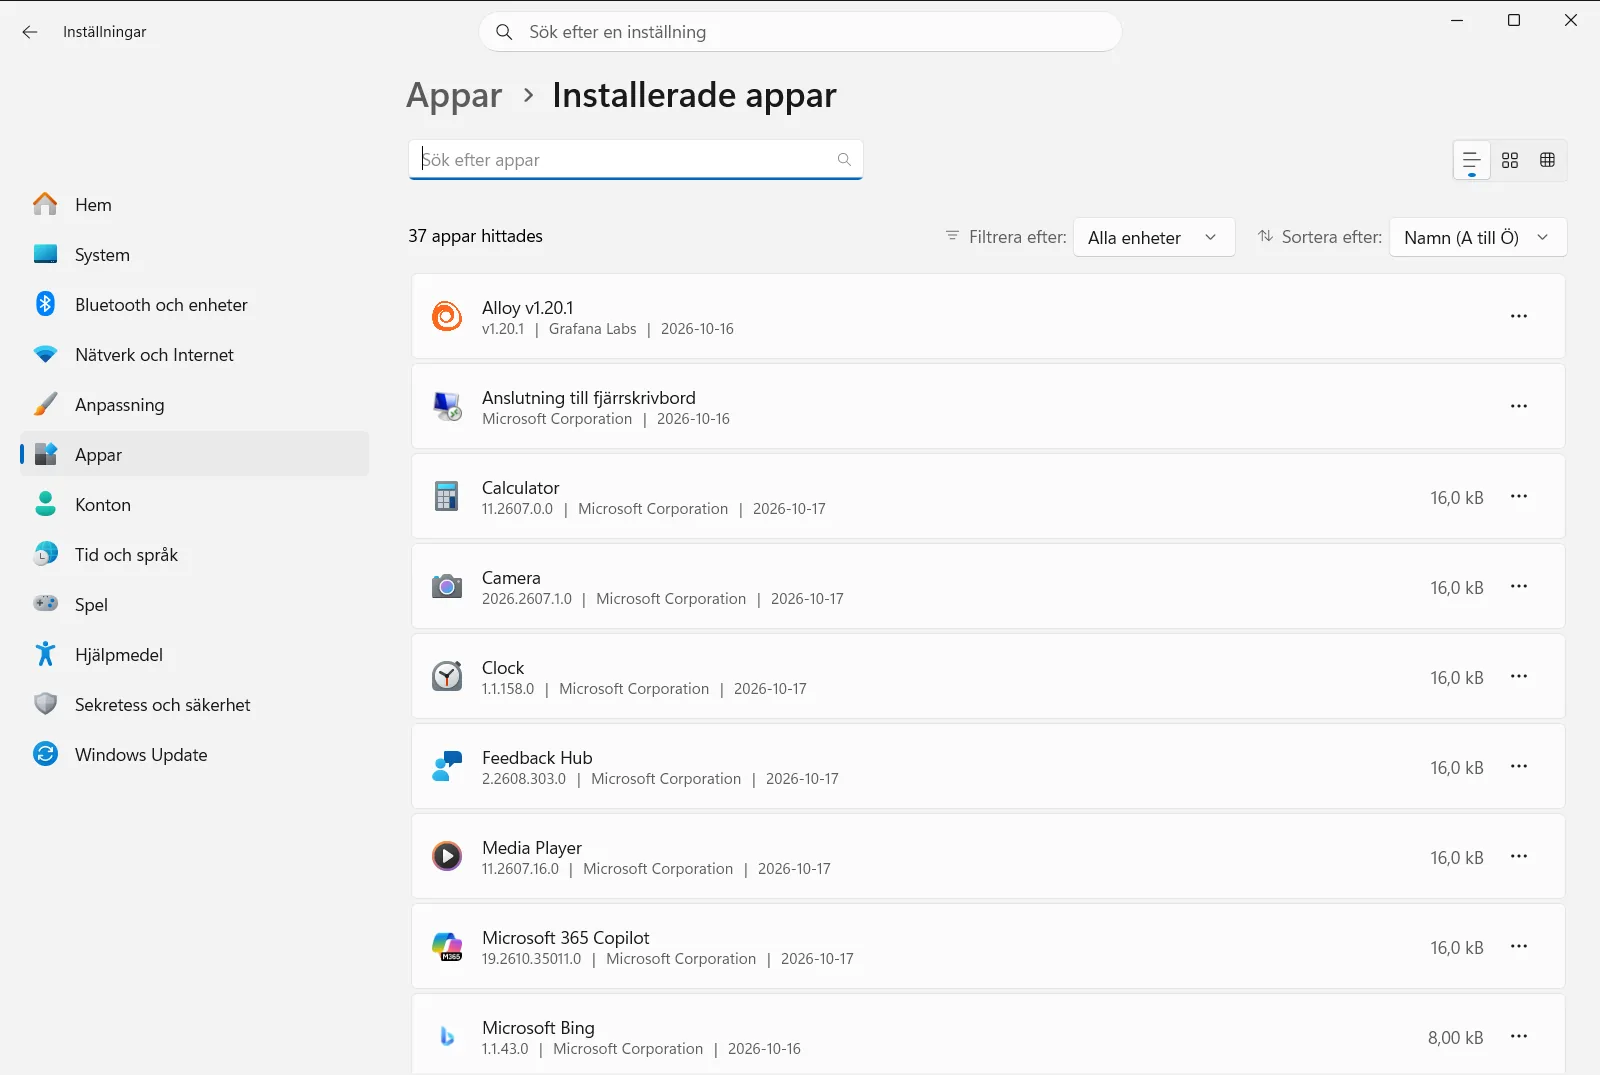Screen dimensions: 1600x1075
Task: Go to Hem in the sidebar
Action: tap(194, 205)
